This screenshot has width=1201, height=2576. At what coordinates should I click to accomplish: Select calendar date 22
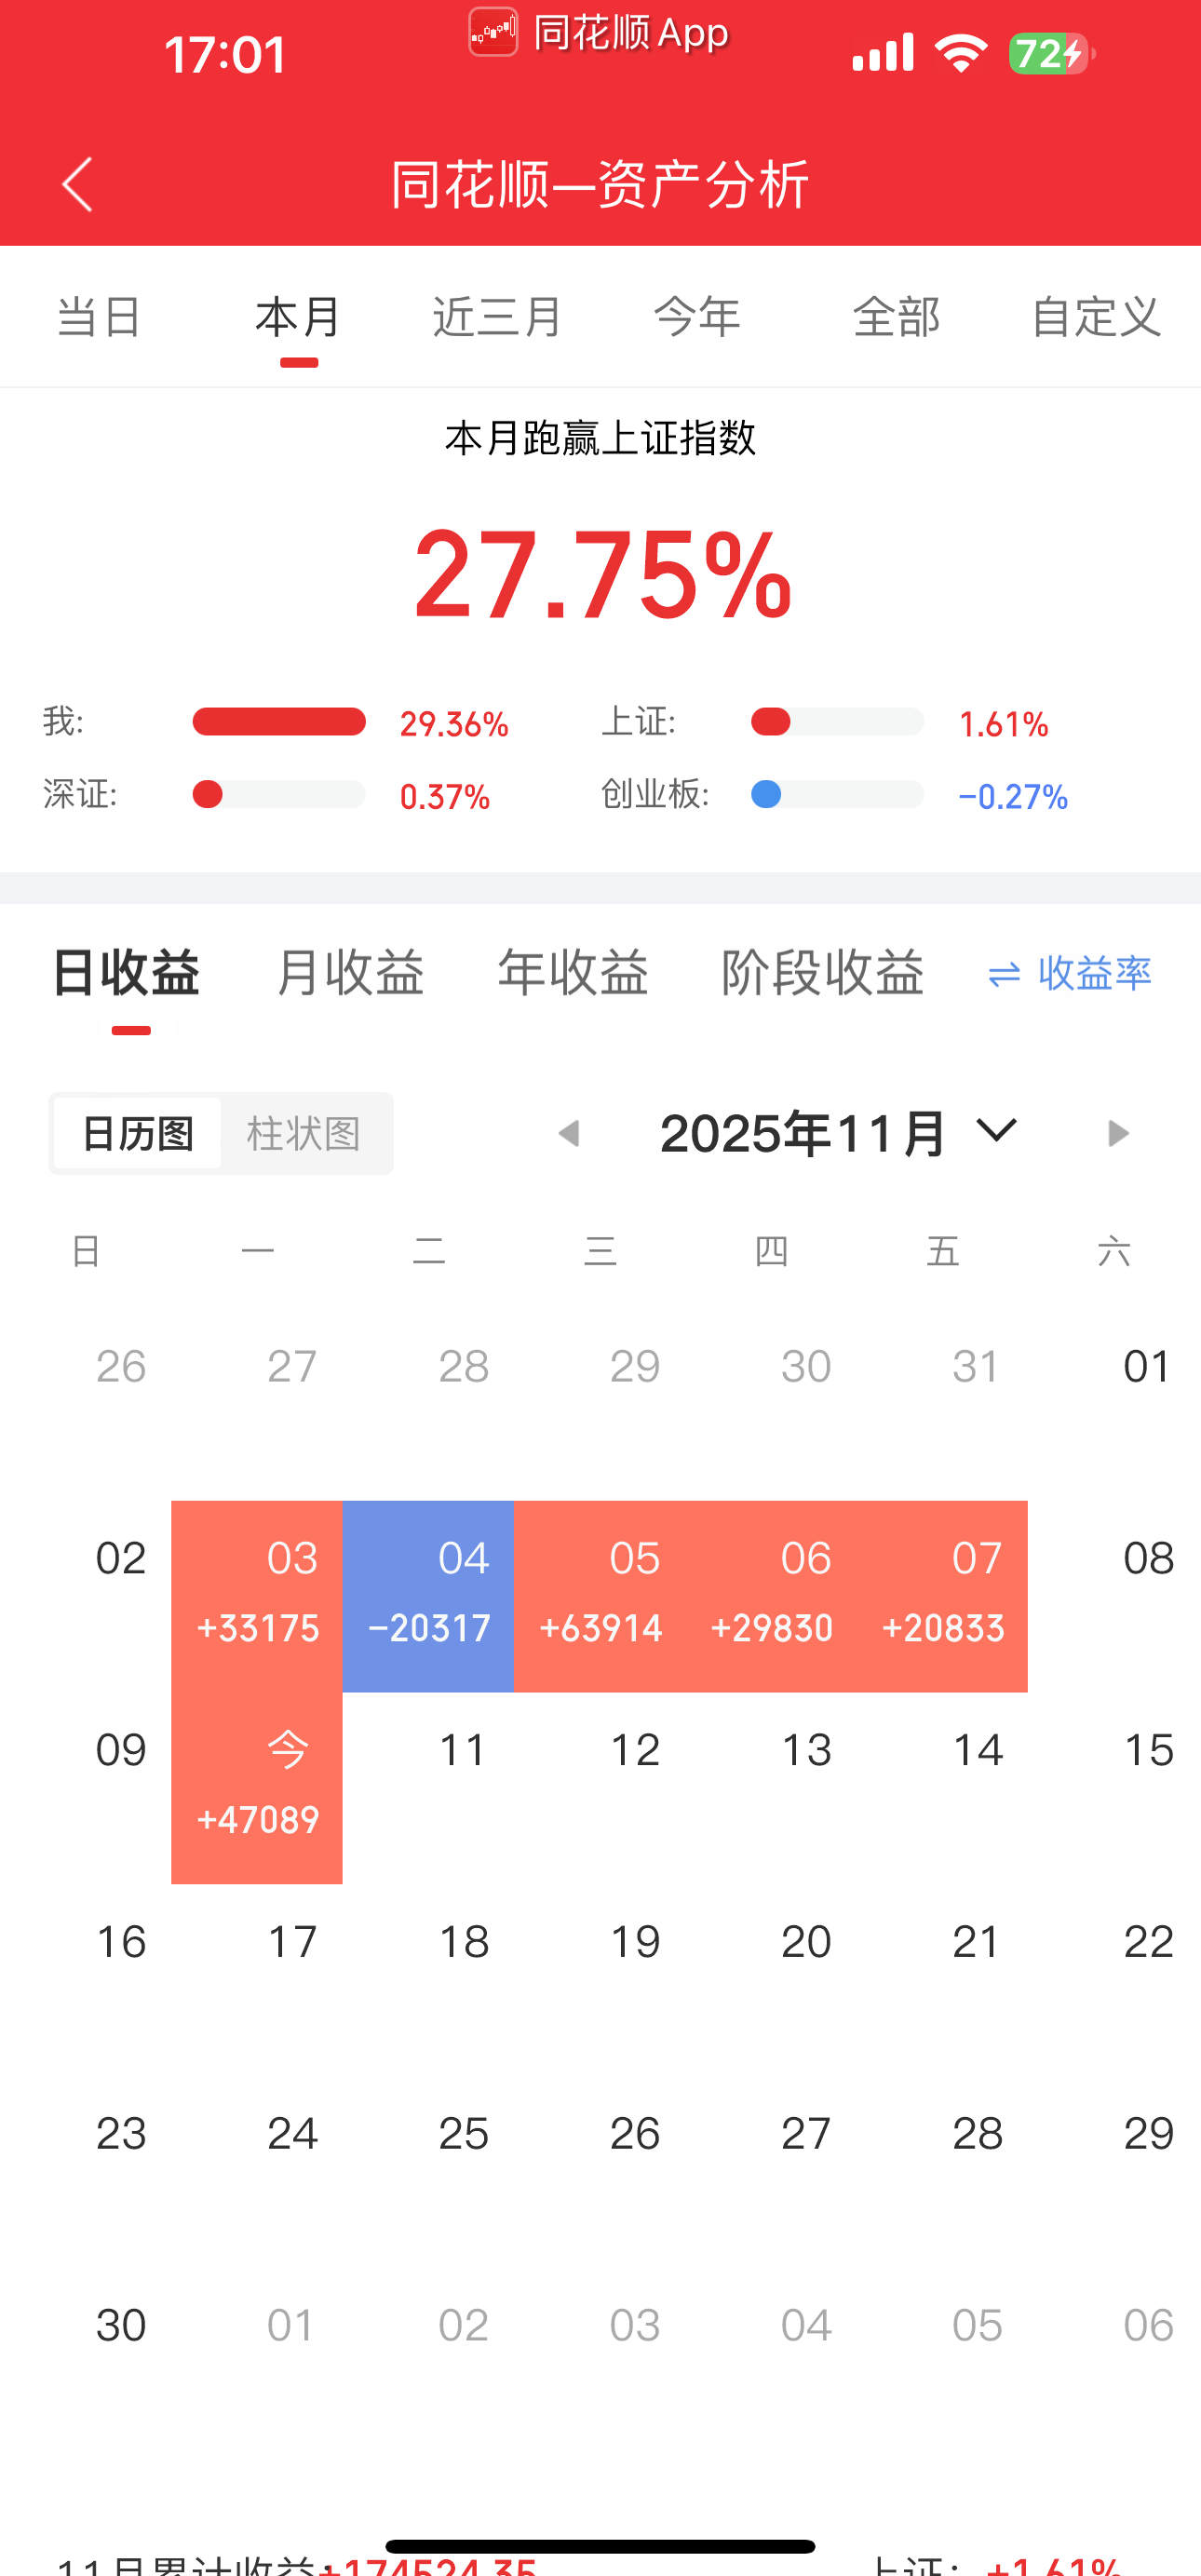point(1148,1942)
